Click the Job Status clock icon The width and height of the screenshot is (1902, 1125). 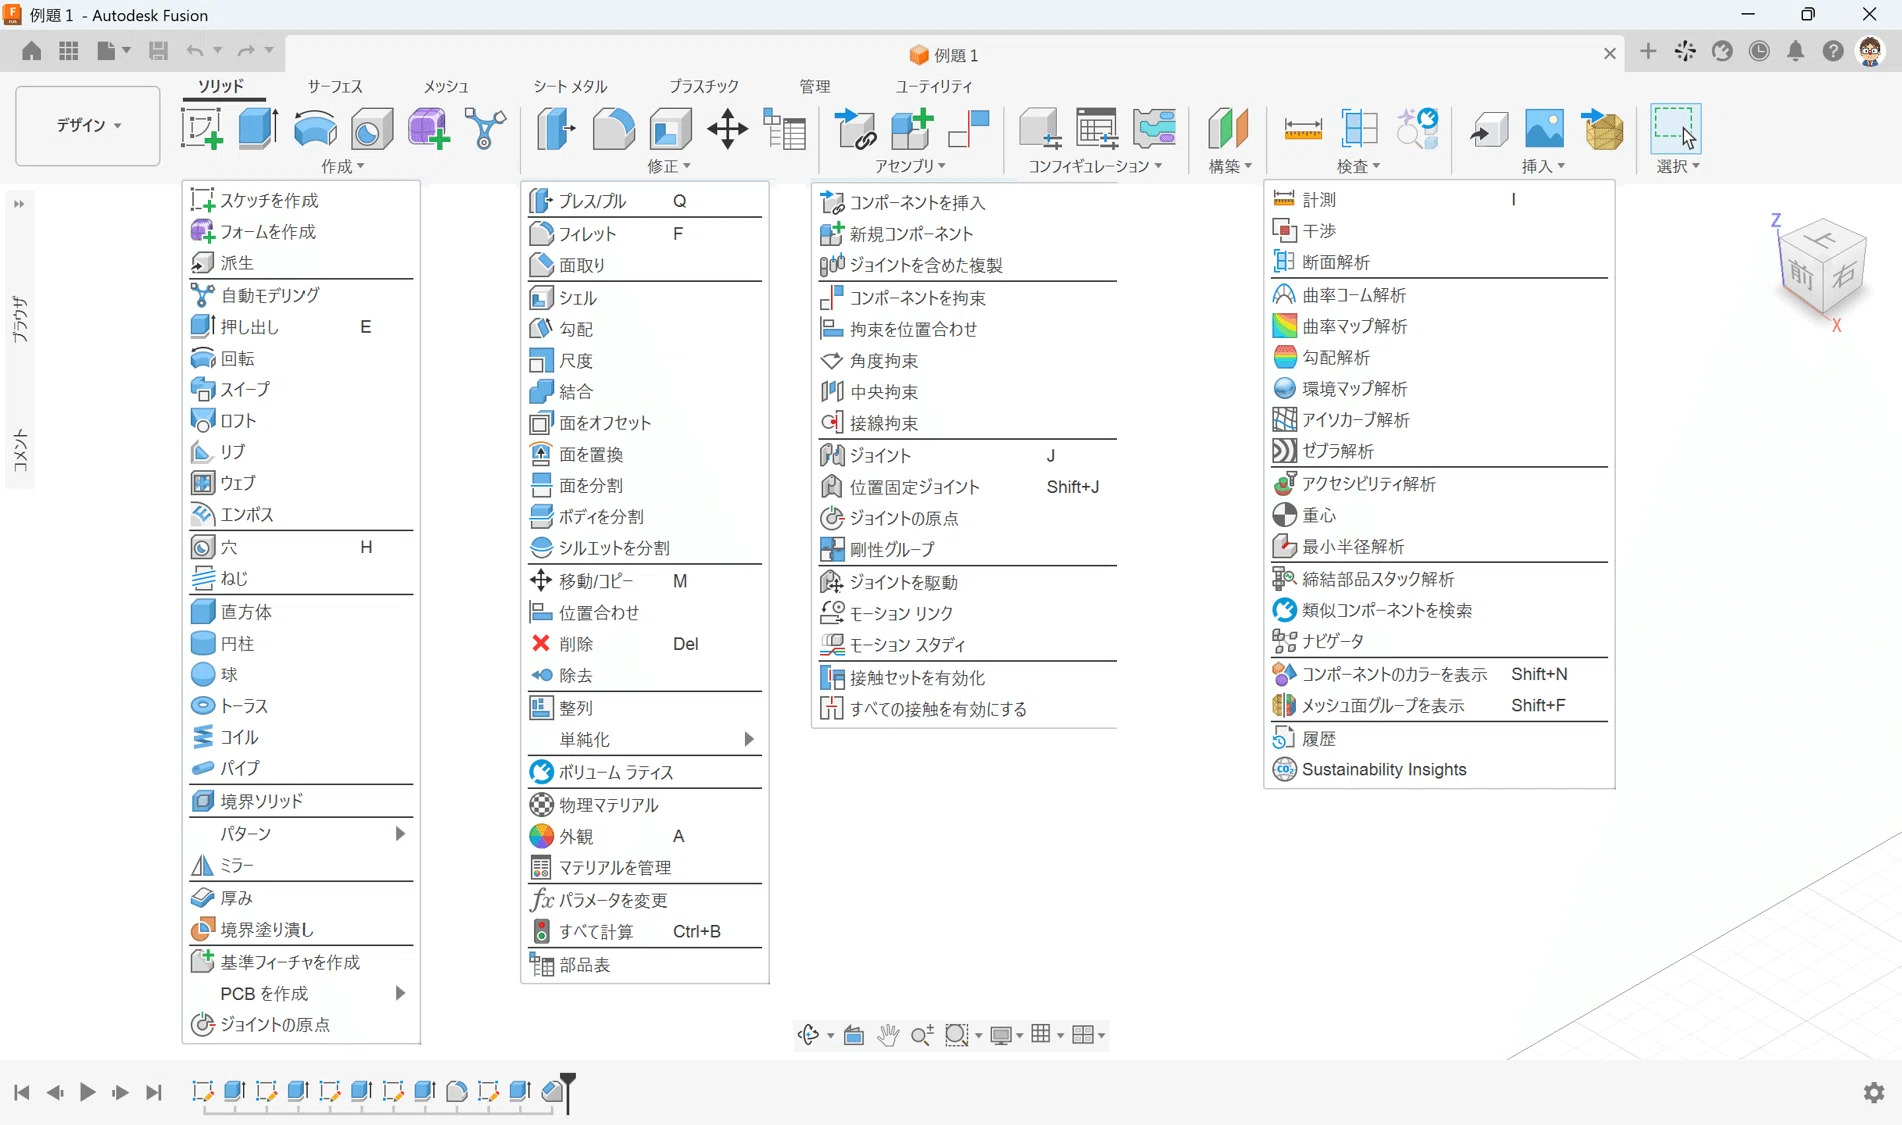(1759, 52)
